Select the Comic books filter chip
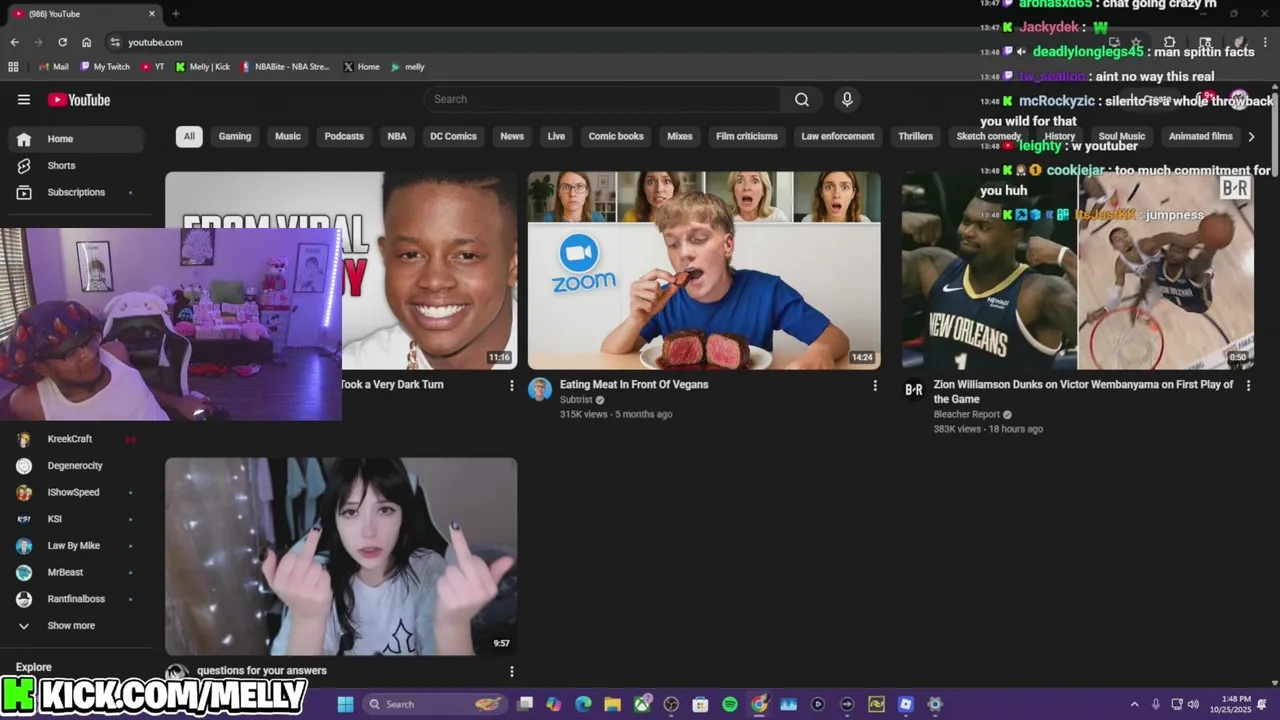Viewport: 1280px width, 720px height. (616, 136)
